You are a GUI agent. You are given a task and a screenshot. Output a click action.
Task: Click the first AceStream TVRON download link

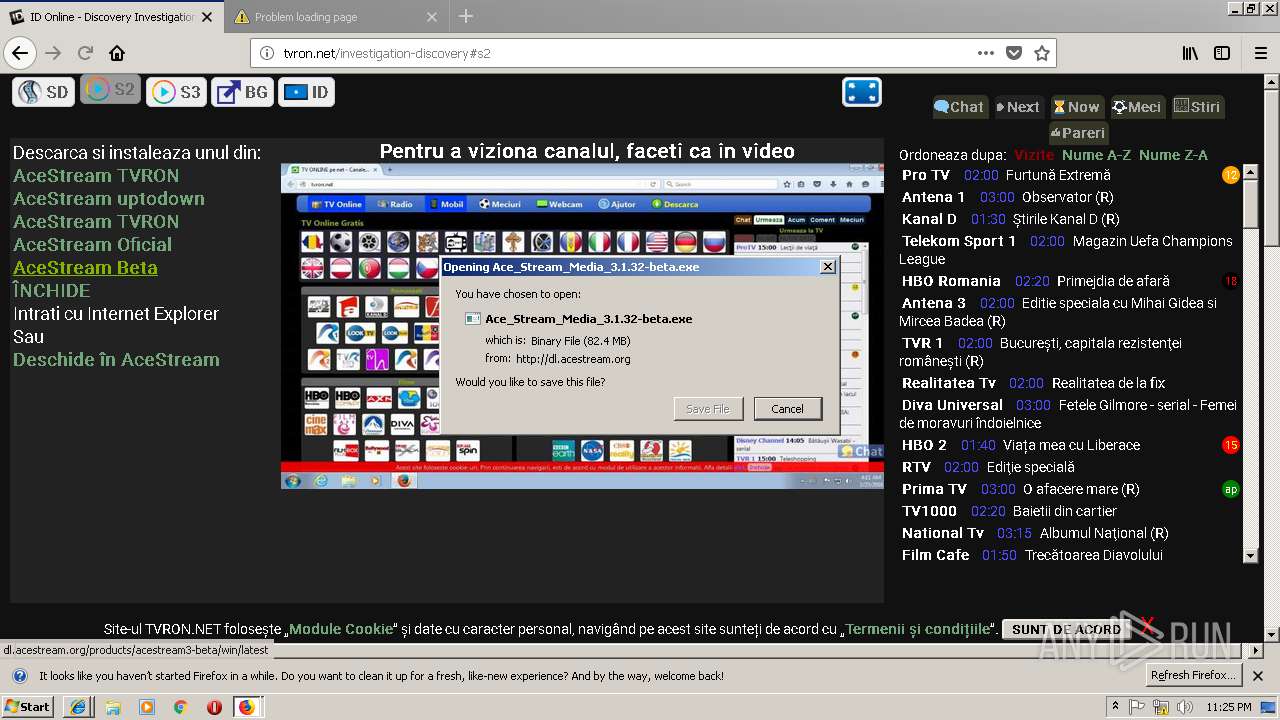tap(96, 176)
